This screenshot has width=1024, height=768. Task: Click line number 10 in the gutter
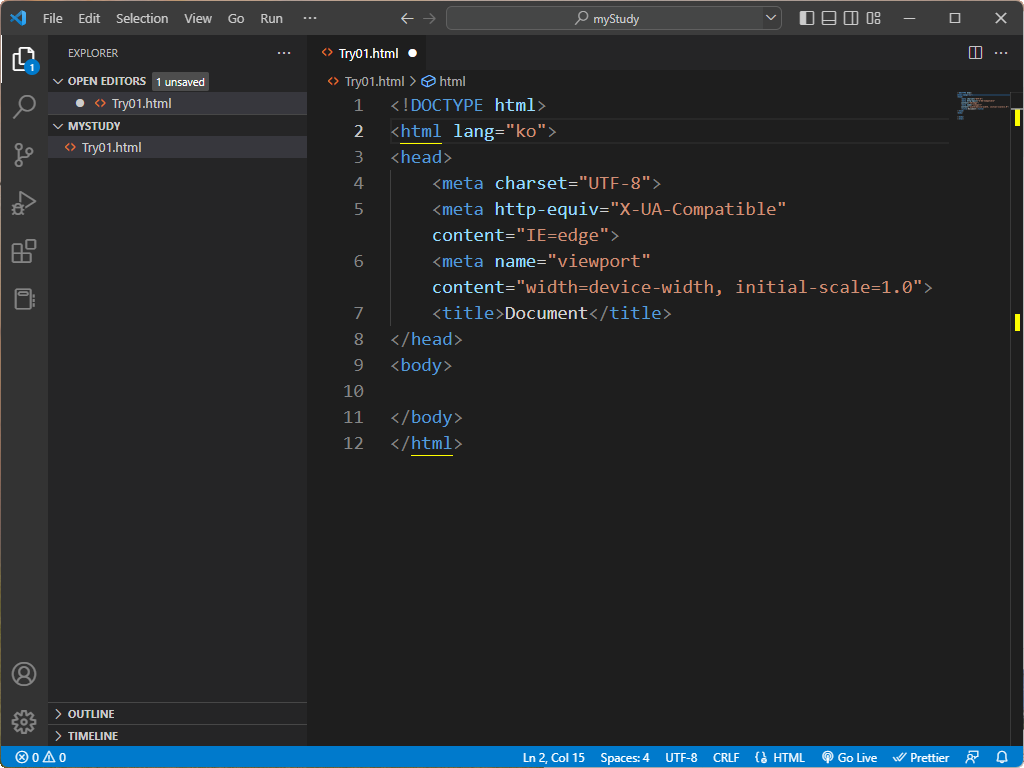pyautogui.click(x=353, y=391)
